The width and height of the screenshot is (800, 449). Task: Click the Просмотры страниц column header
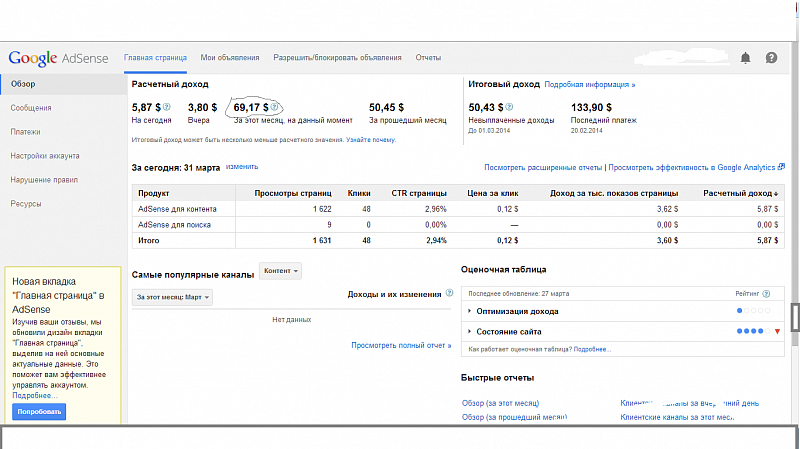point(293,193)
